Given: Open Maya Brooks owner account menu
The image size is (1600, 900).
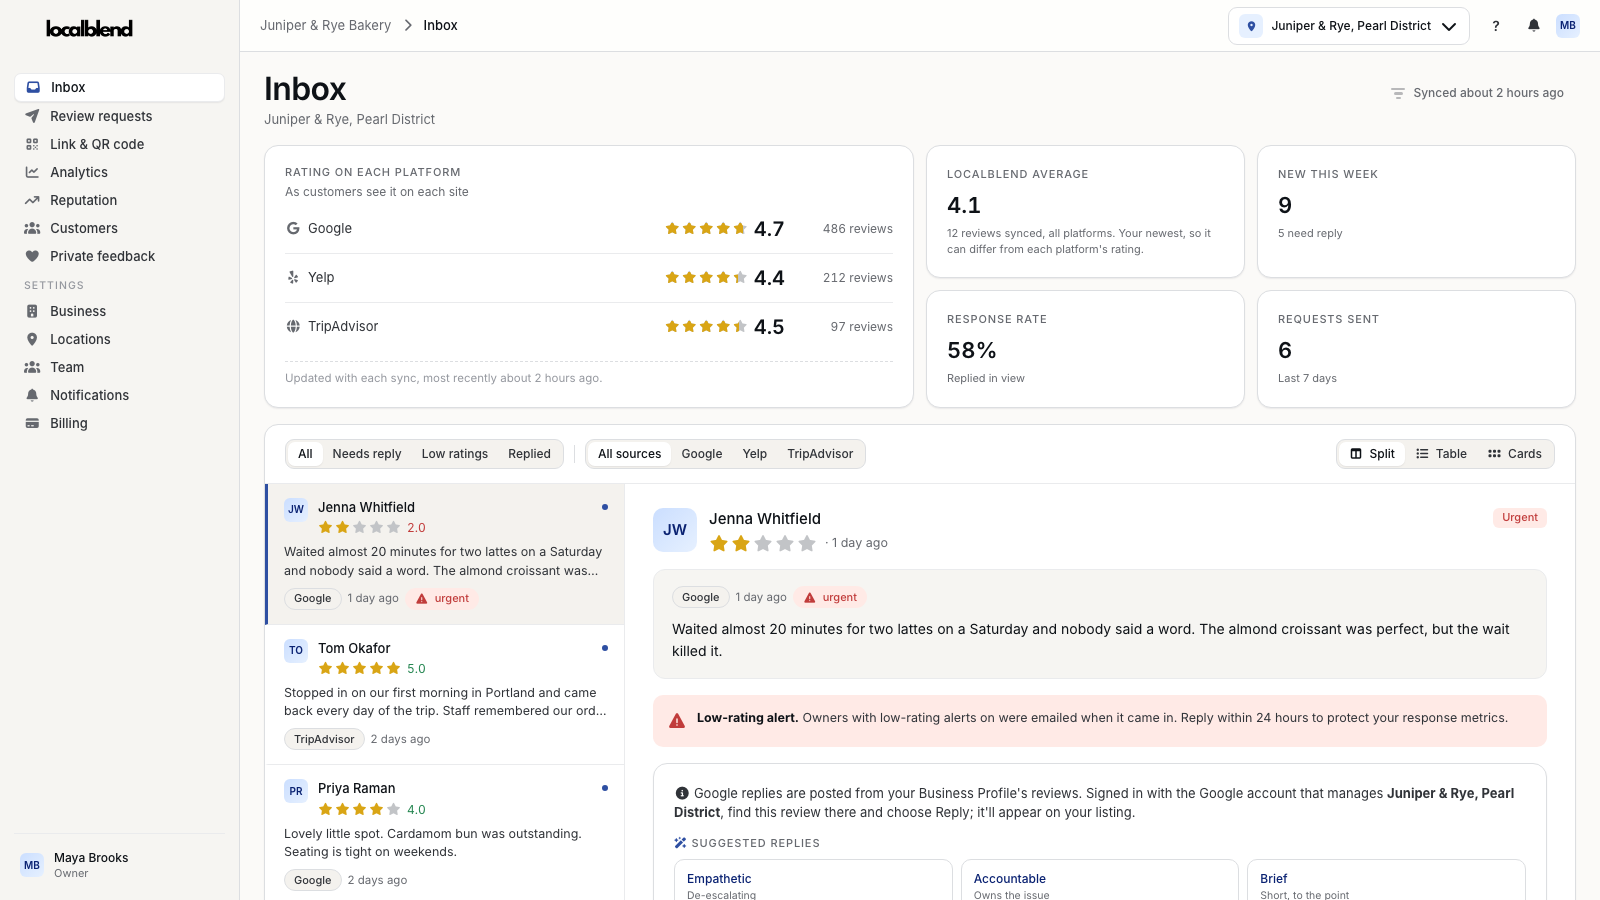Looking at the screenshot, I should 120,865.
